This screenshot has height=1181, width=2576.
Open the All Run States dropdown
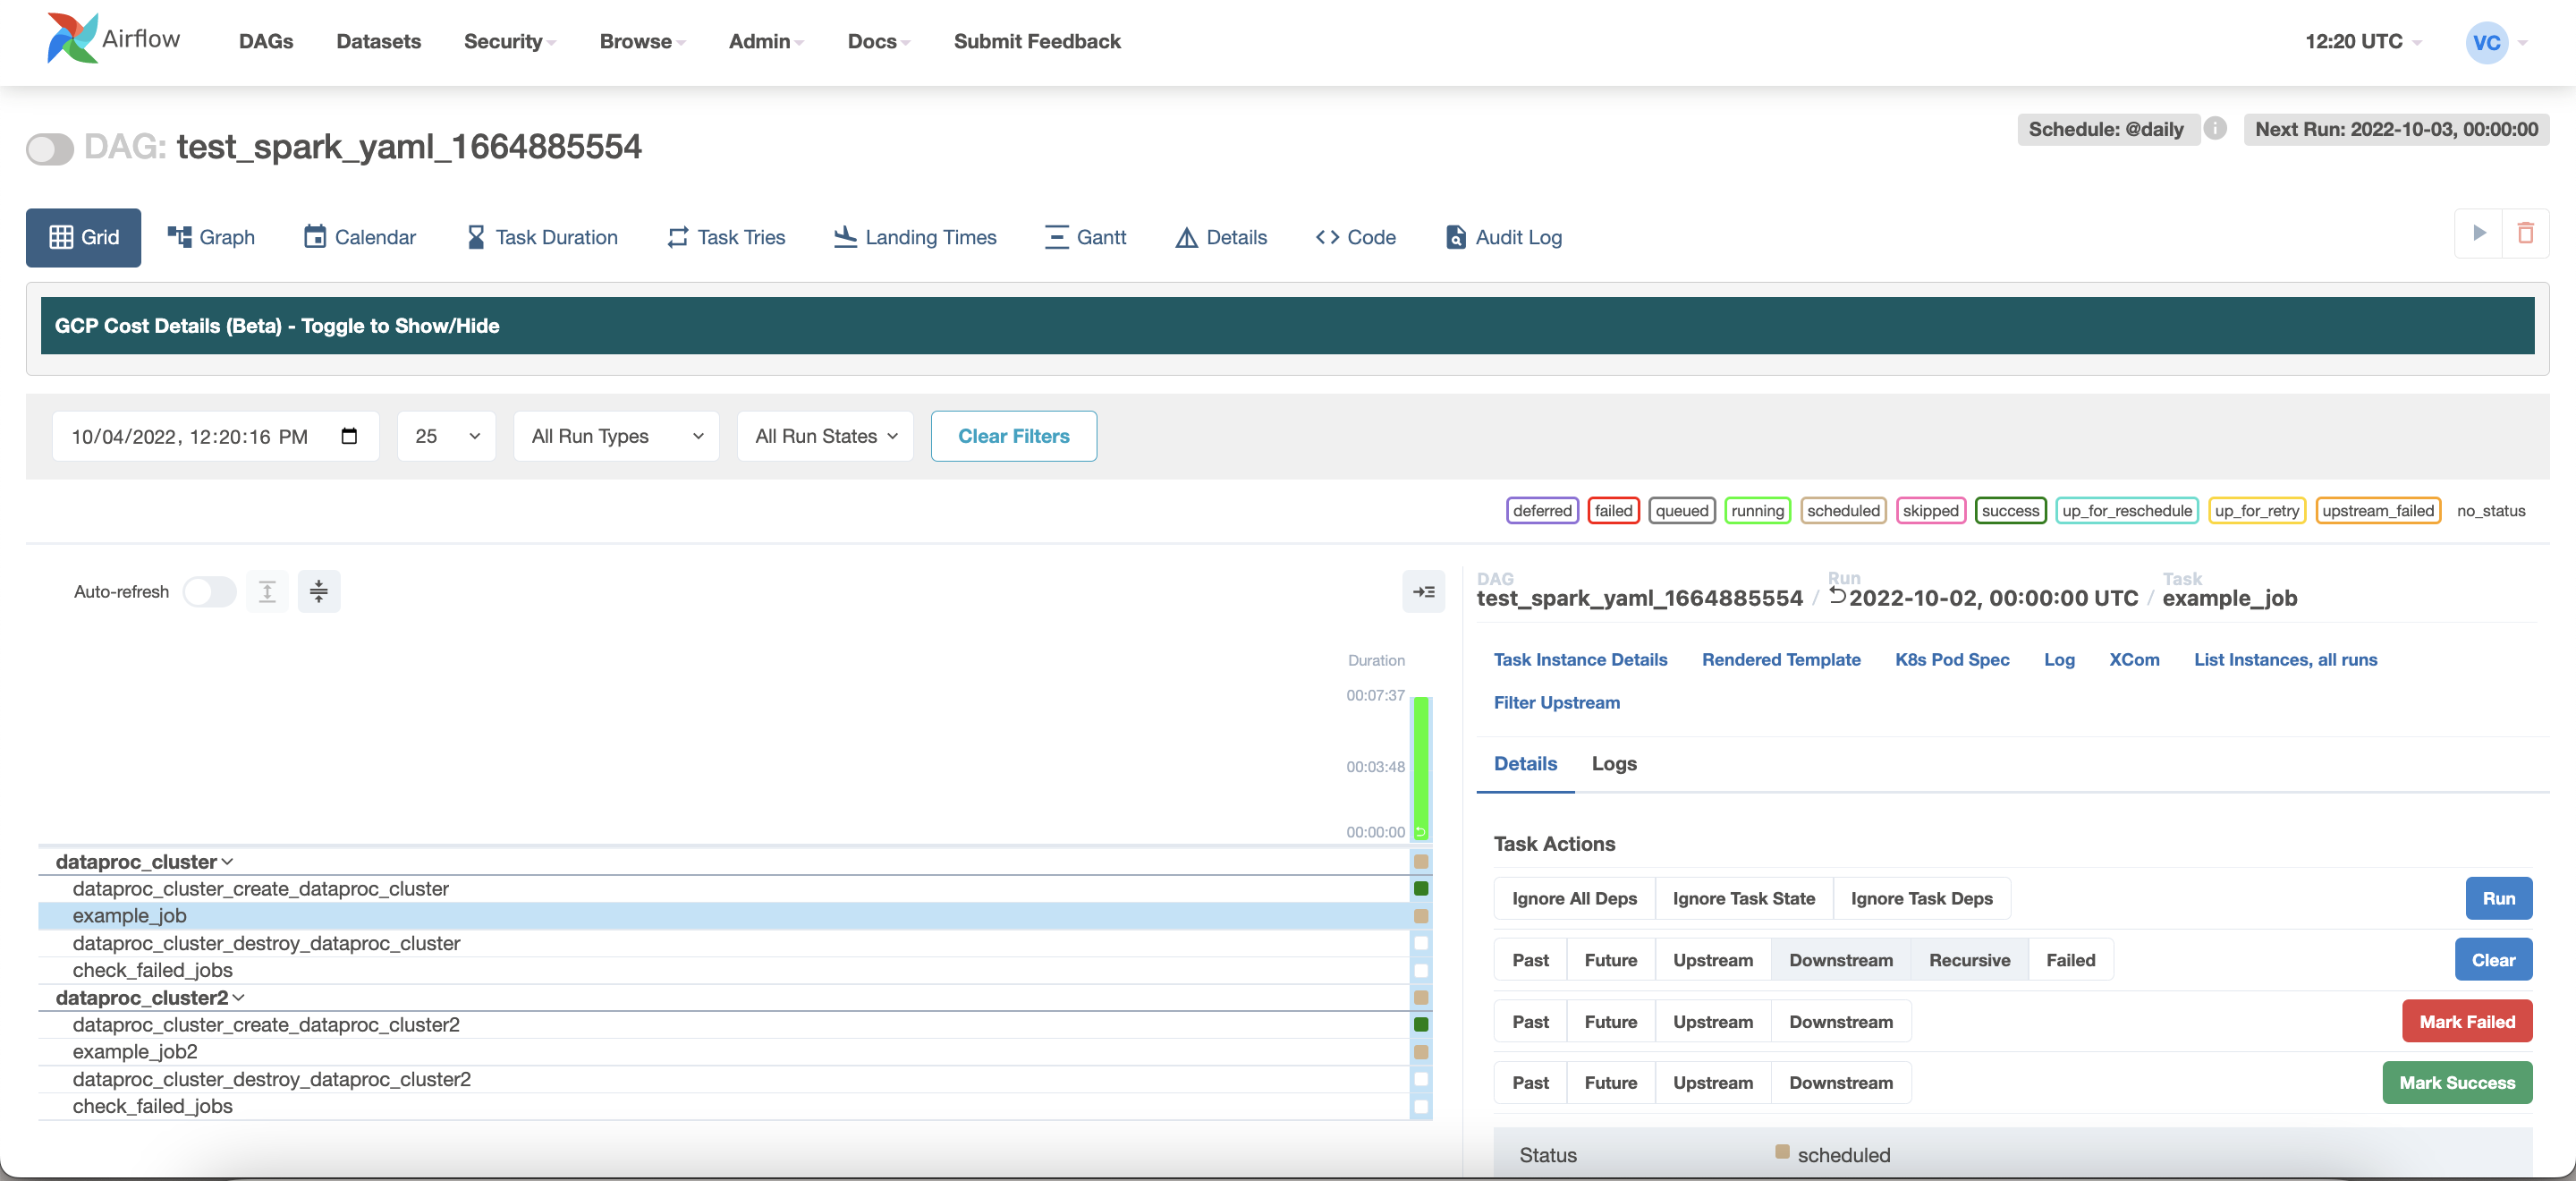pyautogui.click(x=825, y=436)
